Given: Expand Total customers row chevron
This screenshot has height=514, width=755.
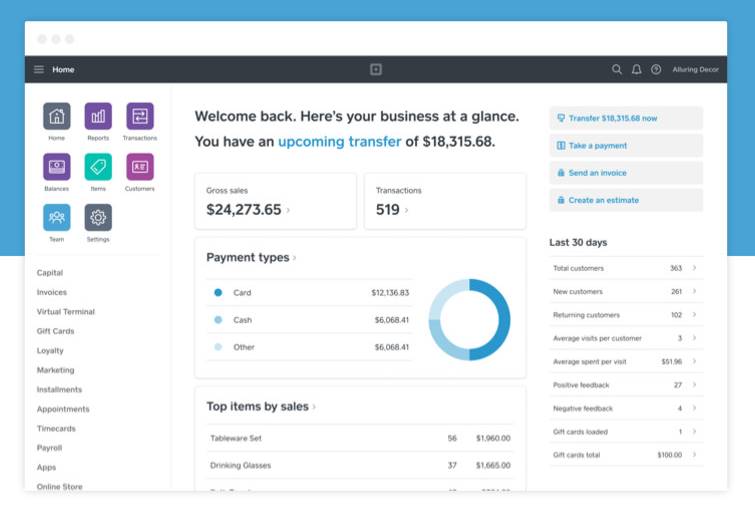Looking at the screenshot, I should [x=694, y=268].
